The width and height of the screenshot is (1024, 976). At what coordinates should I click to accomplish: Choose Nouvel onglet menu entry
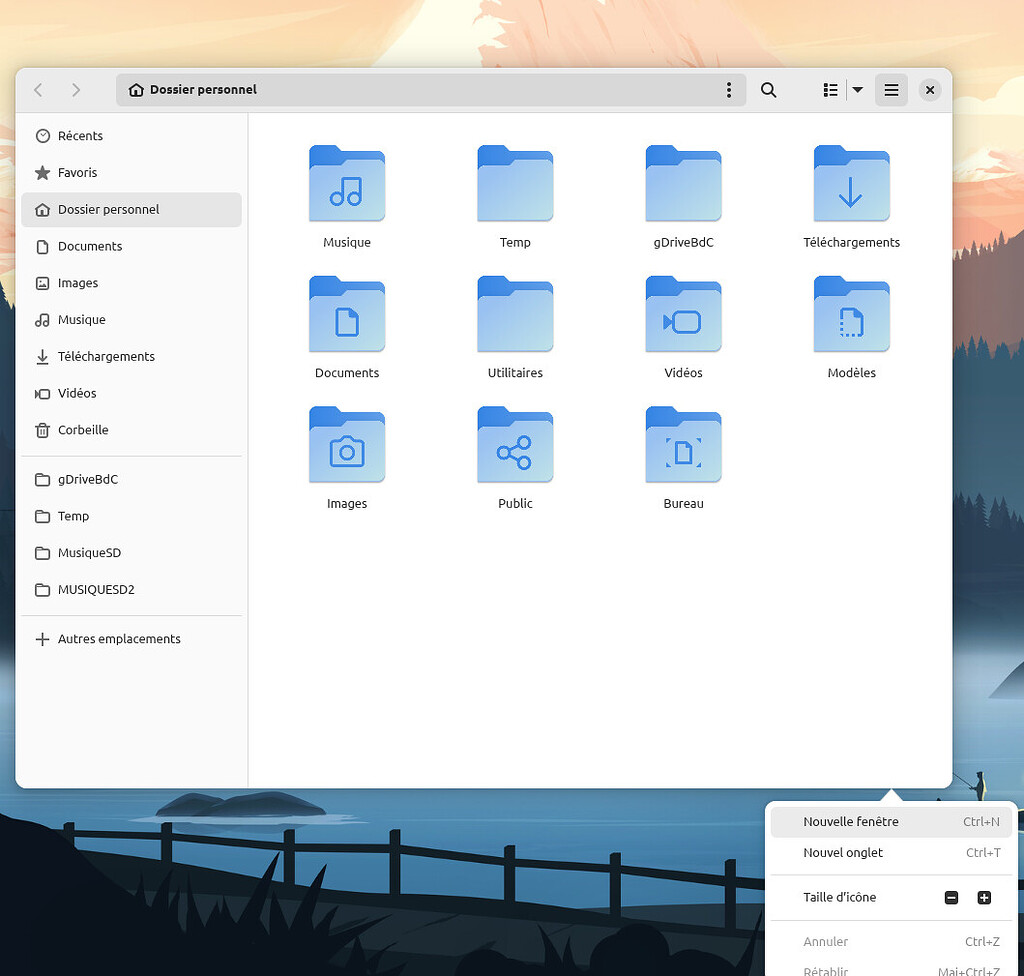[x=843, y=853]
